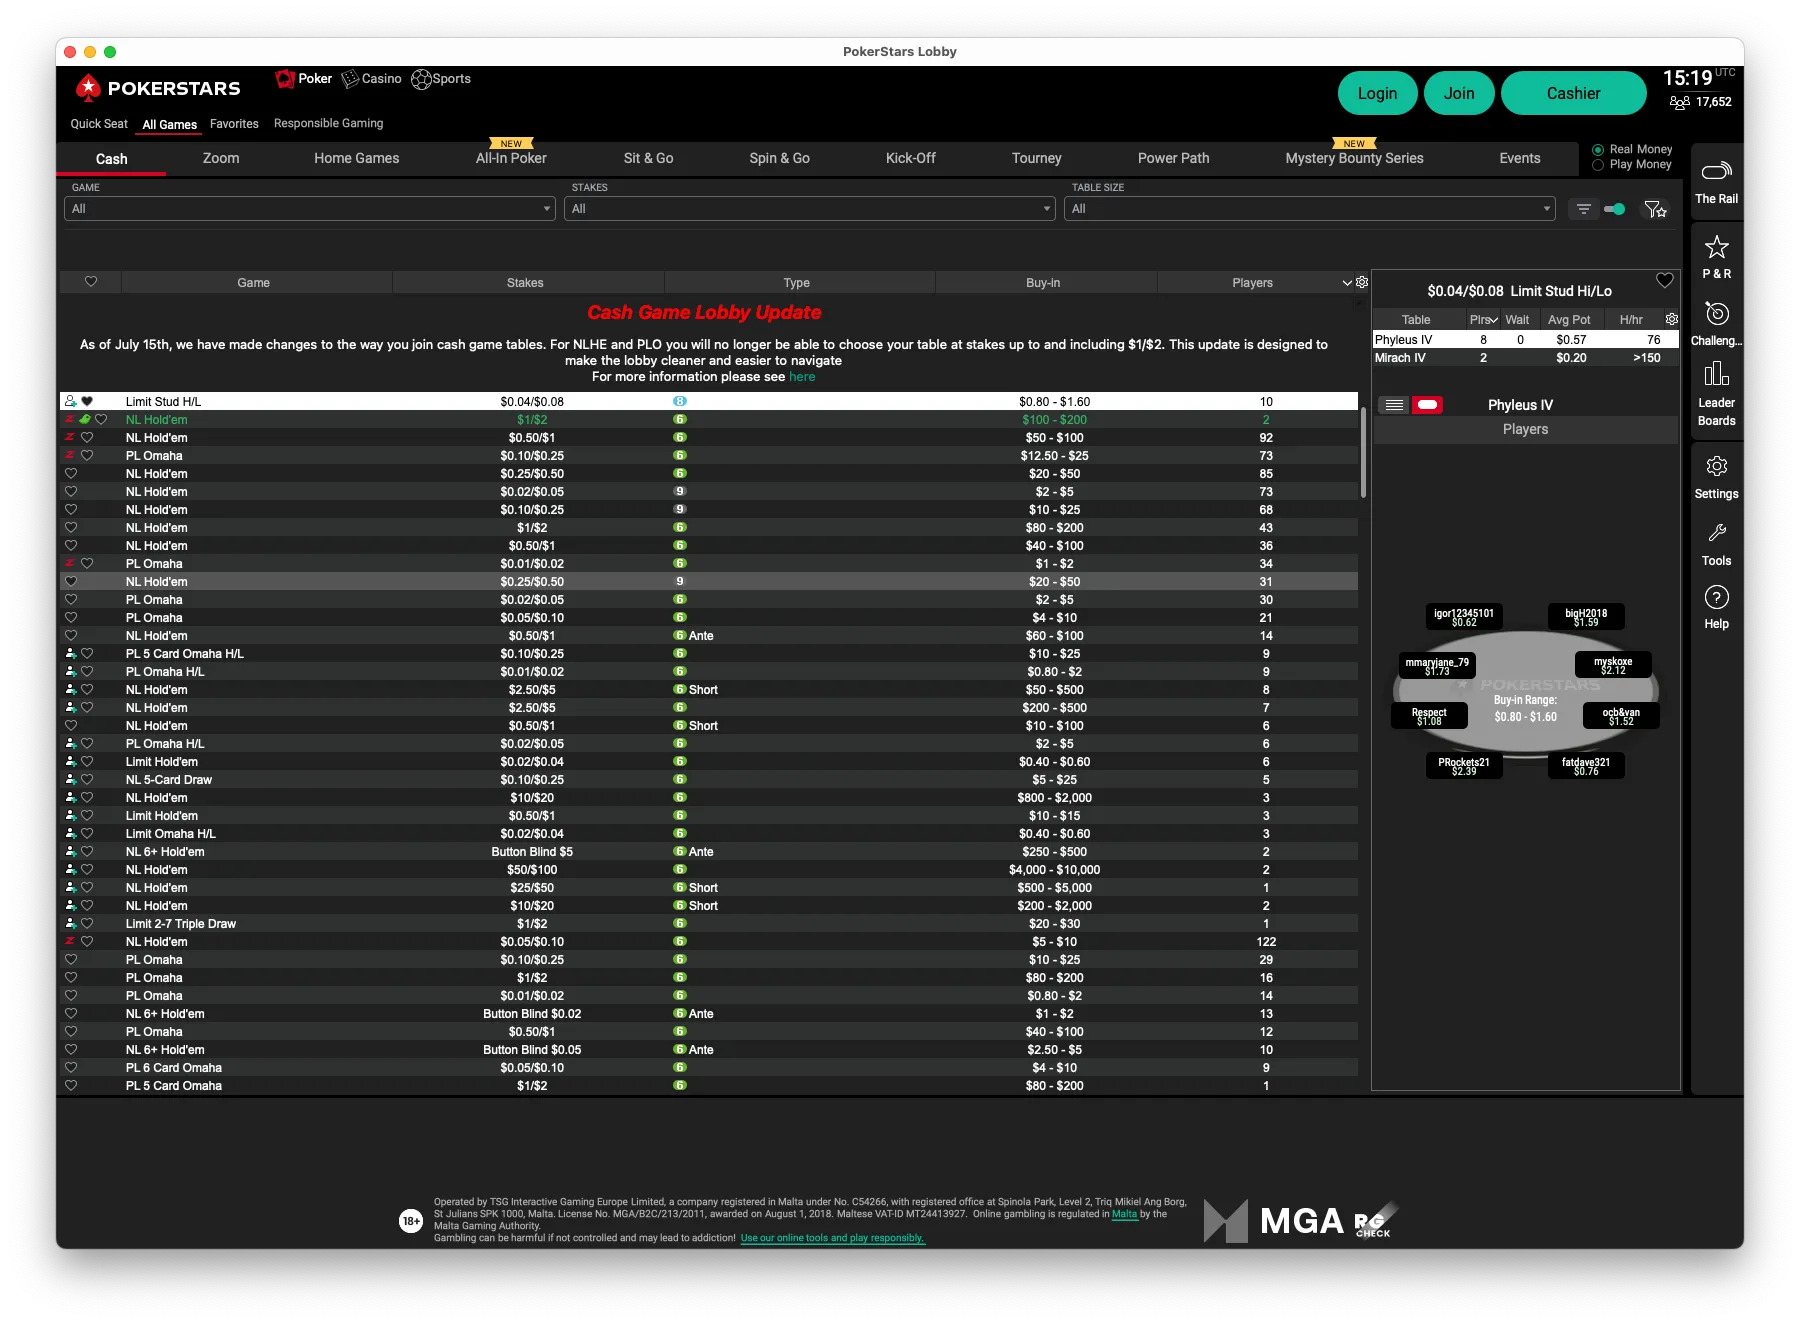Favorite PL 6 Card Omaha row heart

coord(71,1067)
